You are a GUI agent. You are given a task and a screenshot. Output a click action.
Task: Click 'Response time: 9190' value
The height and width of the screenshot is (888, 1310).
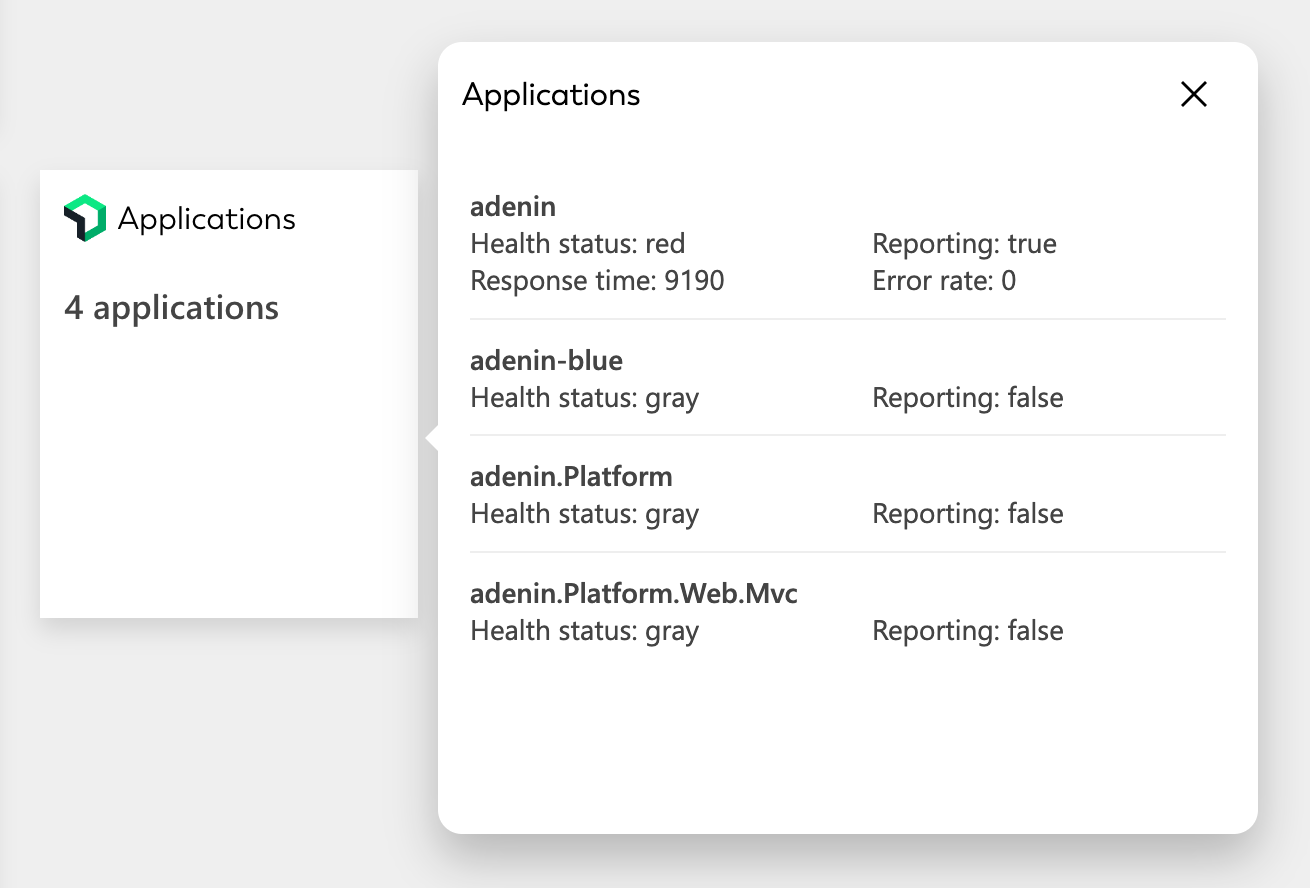pos(597,281)
